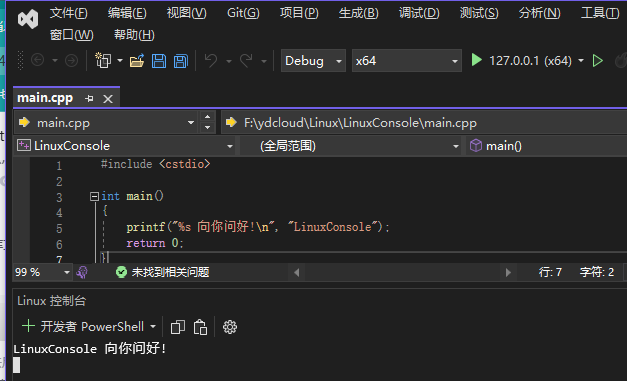Open the 窗口(W) menu
627x381 pixels.
[71, 35]
